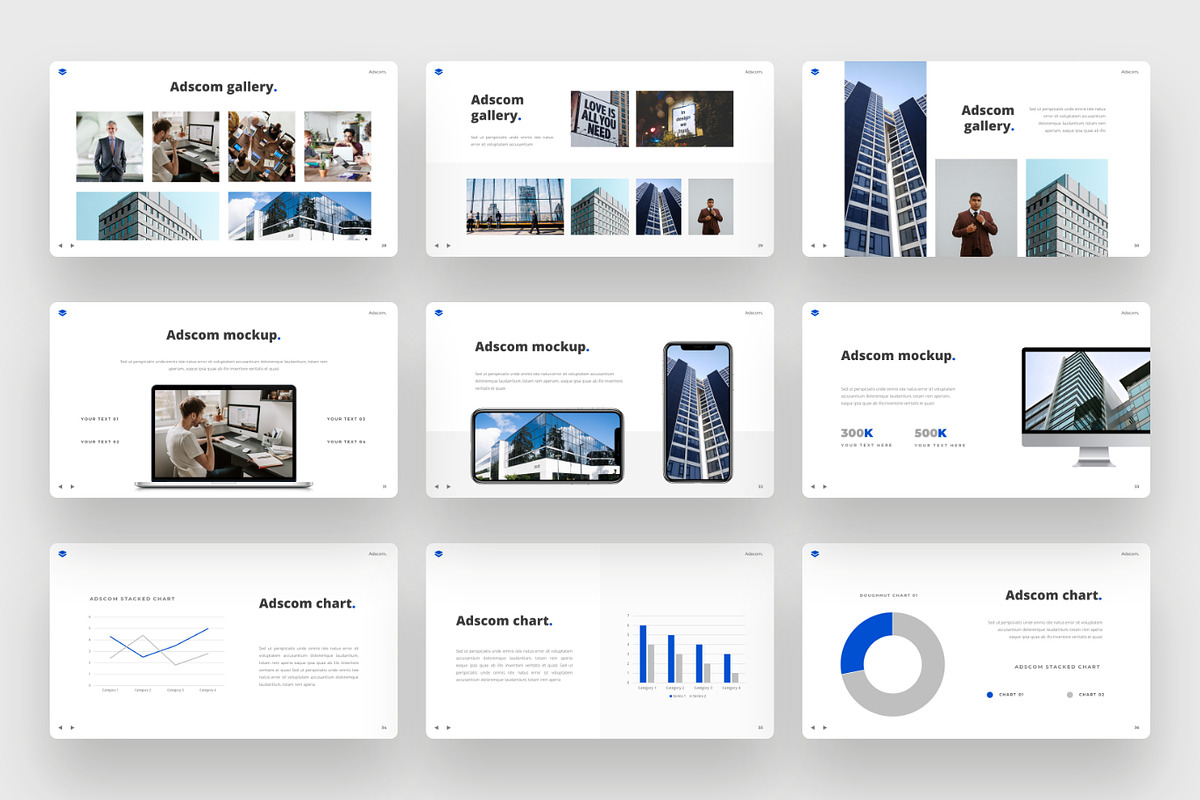Click the 'Adscom mockup.' title on the laptop slide

click(x=224, y=336)
